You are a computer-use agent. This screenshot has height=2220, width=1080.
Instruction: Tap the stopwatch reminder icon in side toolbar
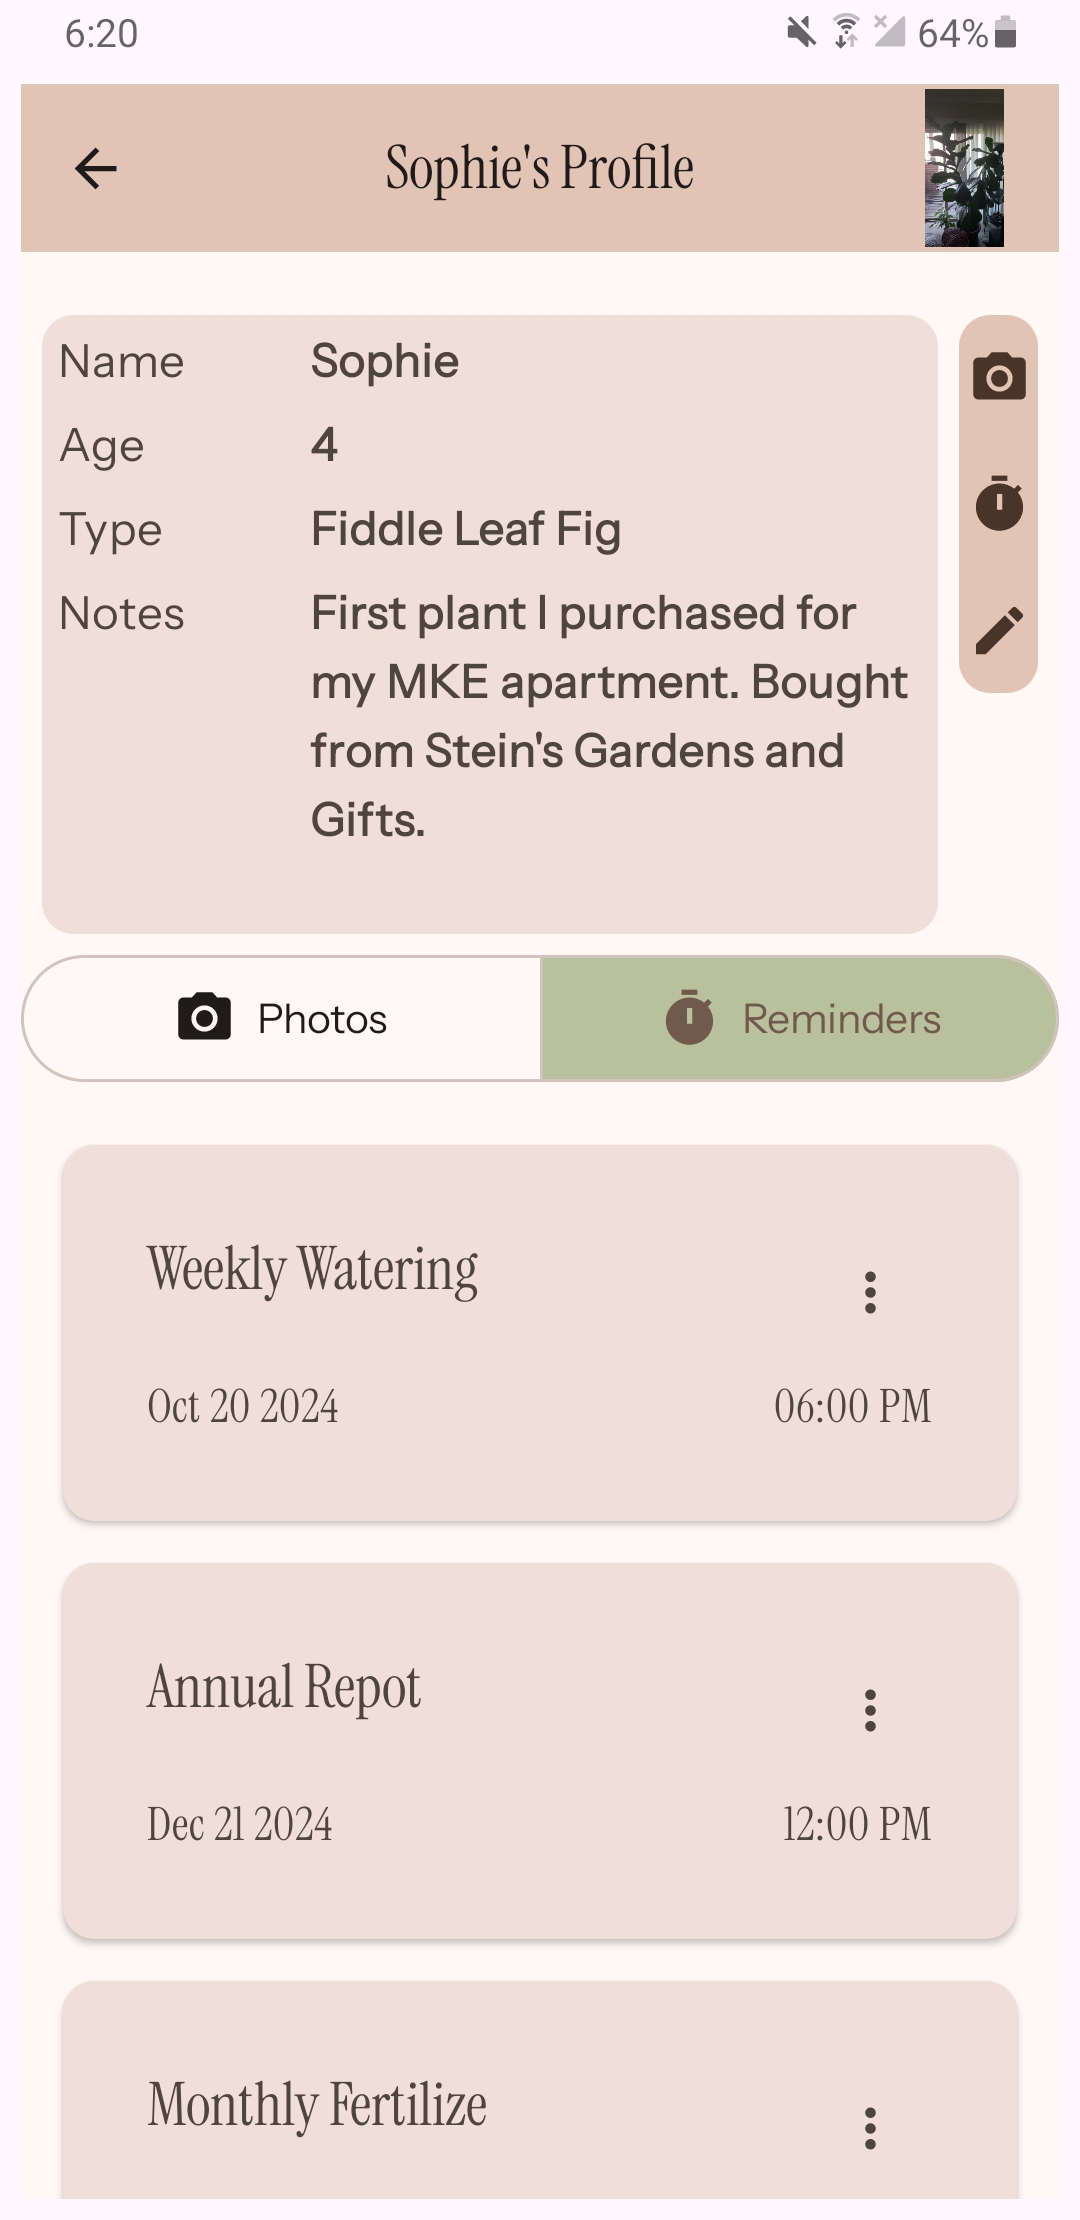999,503
